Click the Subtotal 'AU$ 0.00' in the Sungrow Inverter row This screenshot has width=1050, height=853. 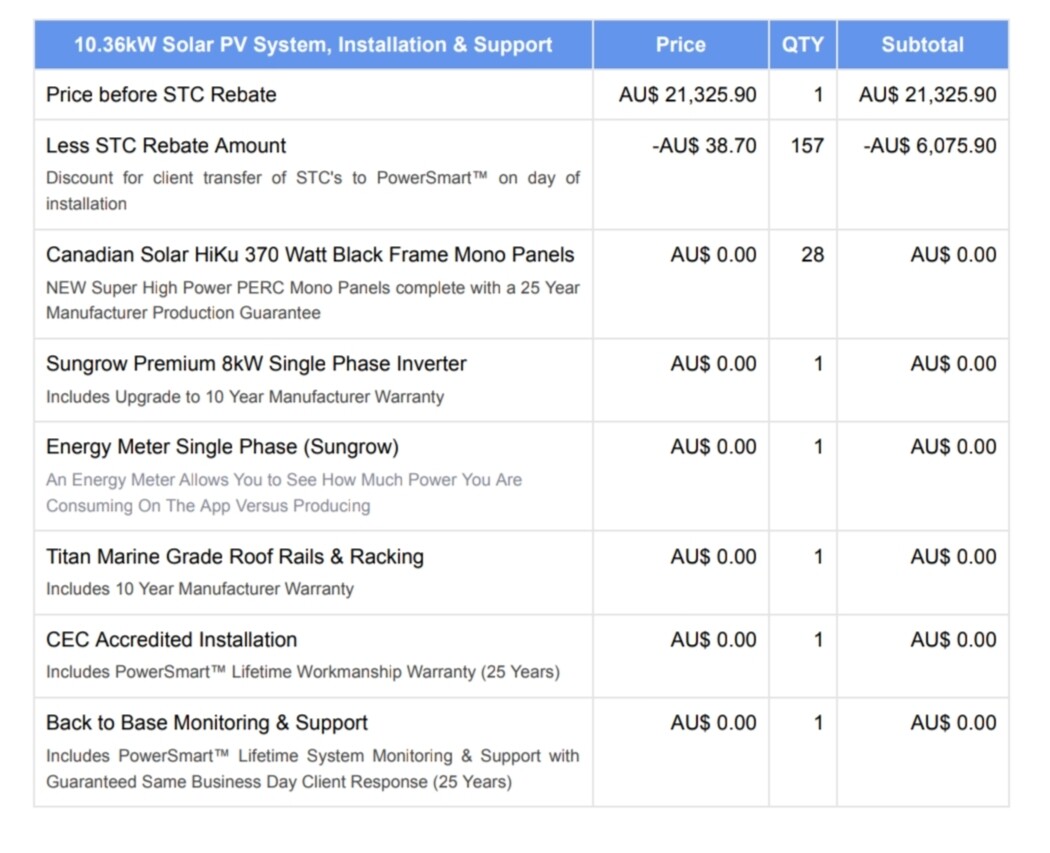(953, 364)
